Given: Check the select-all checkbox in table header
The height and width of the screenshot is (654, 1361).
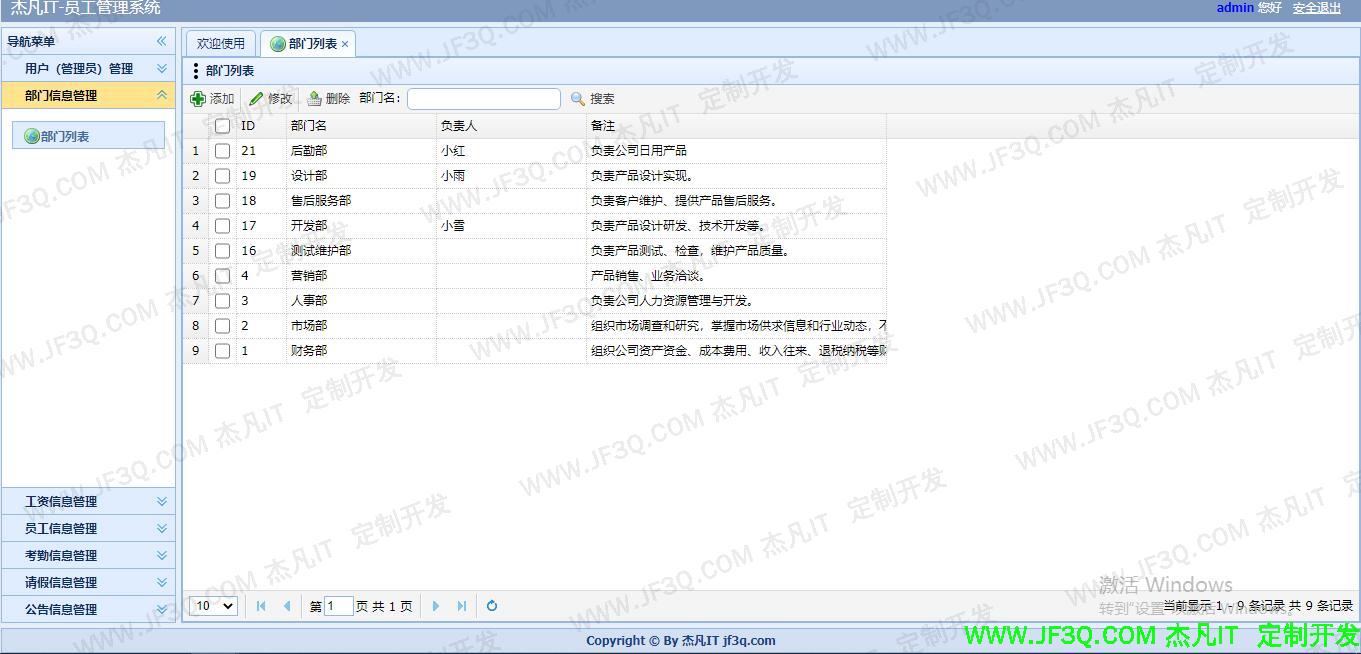Looking at the screenshot, I should (x=222, y=125).
